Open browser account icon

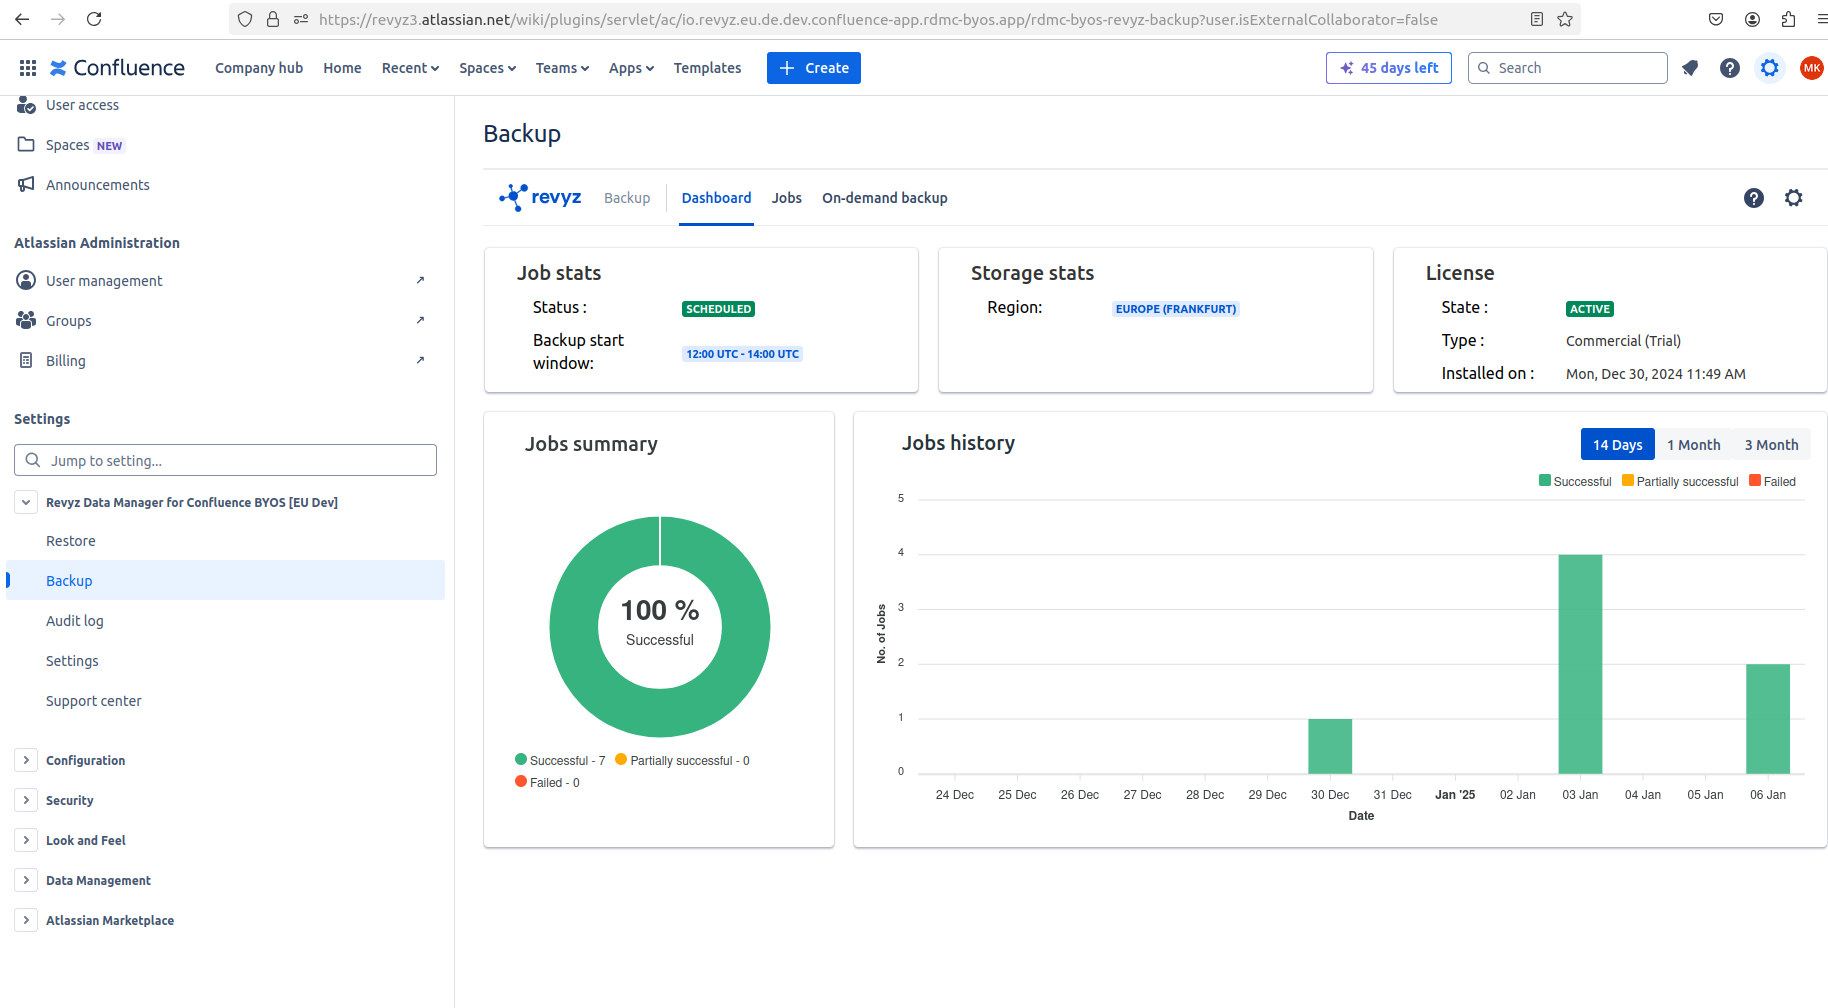click(1752, 19)
